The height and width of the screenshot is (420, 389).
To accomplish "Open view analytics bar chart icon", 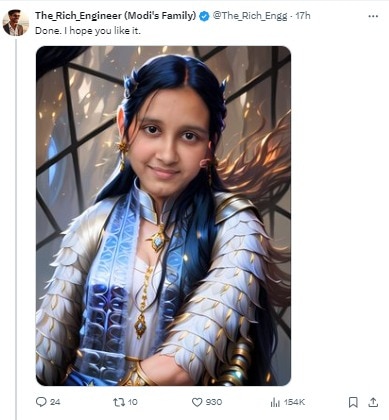I will point(275,402).
